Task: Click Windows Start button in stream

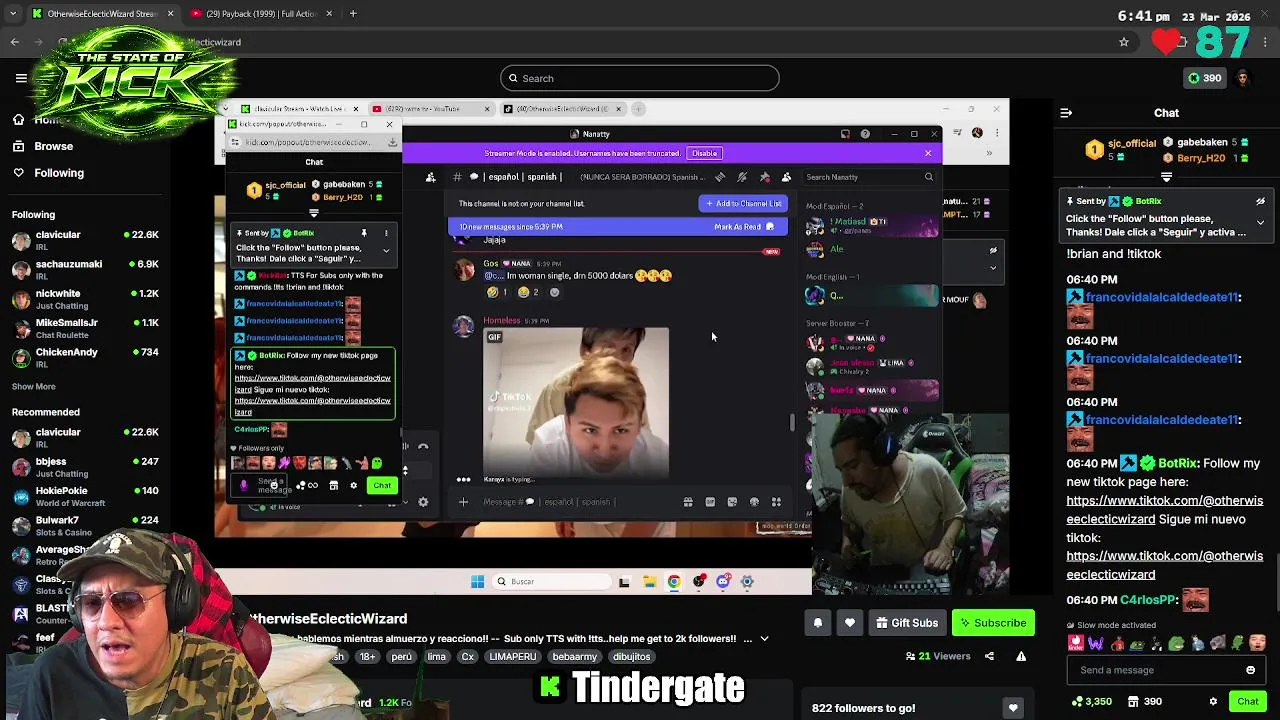Action: [x=477, y=581]
